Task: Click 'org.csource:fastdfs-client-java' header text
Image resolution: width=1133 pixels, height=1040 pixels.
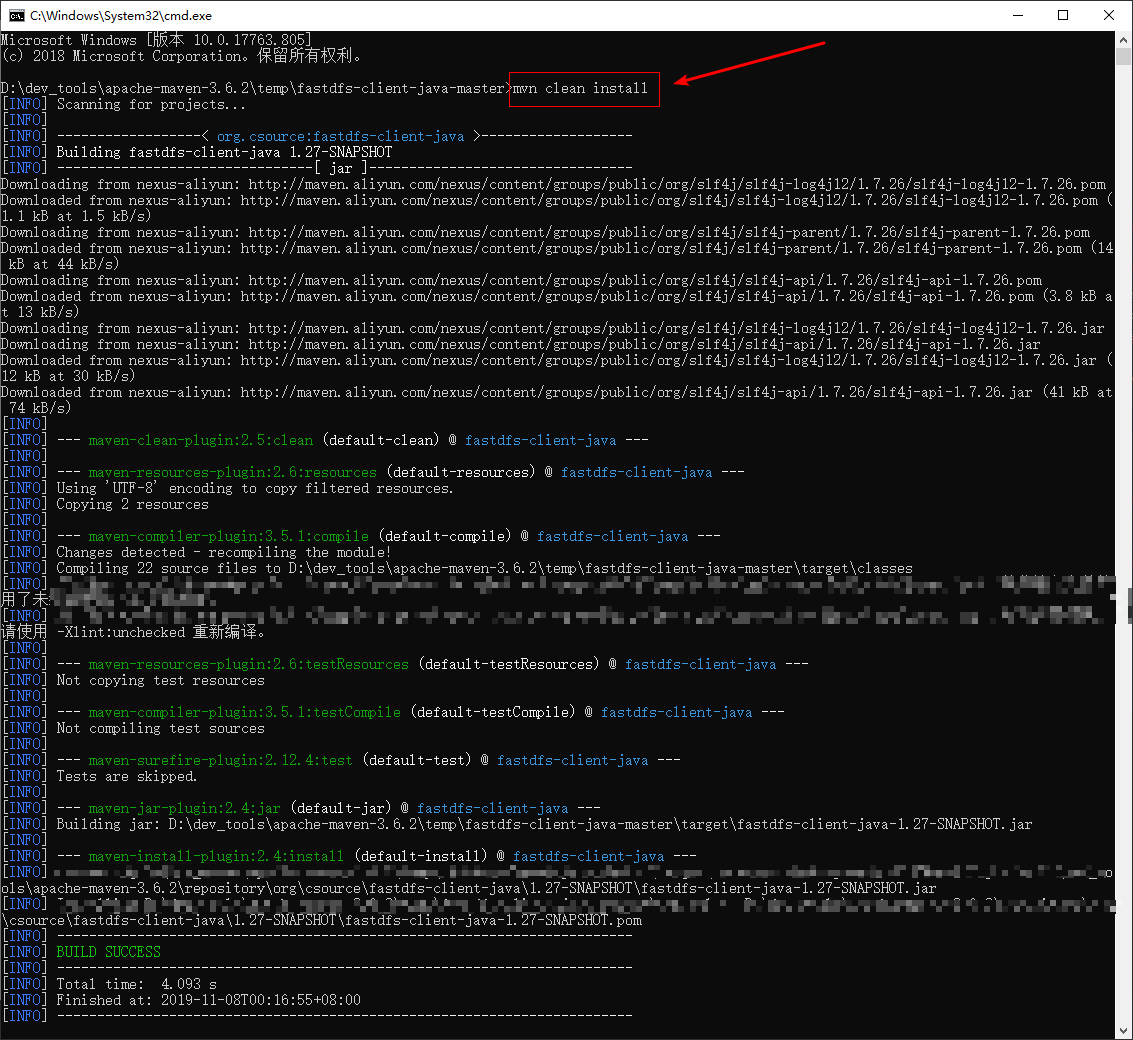Action: tap(340, 137)
